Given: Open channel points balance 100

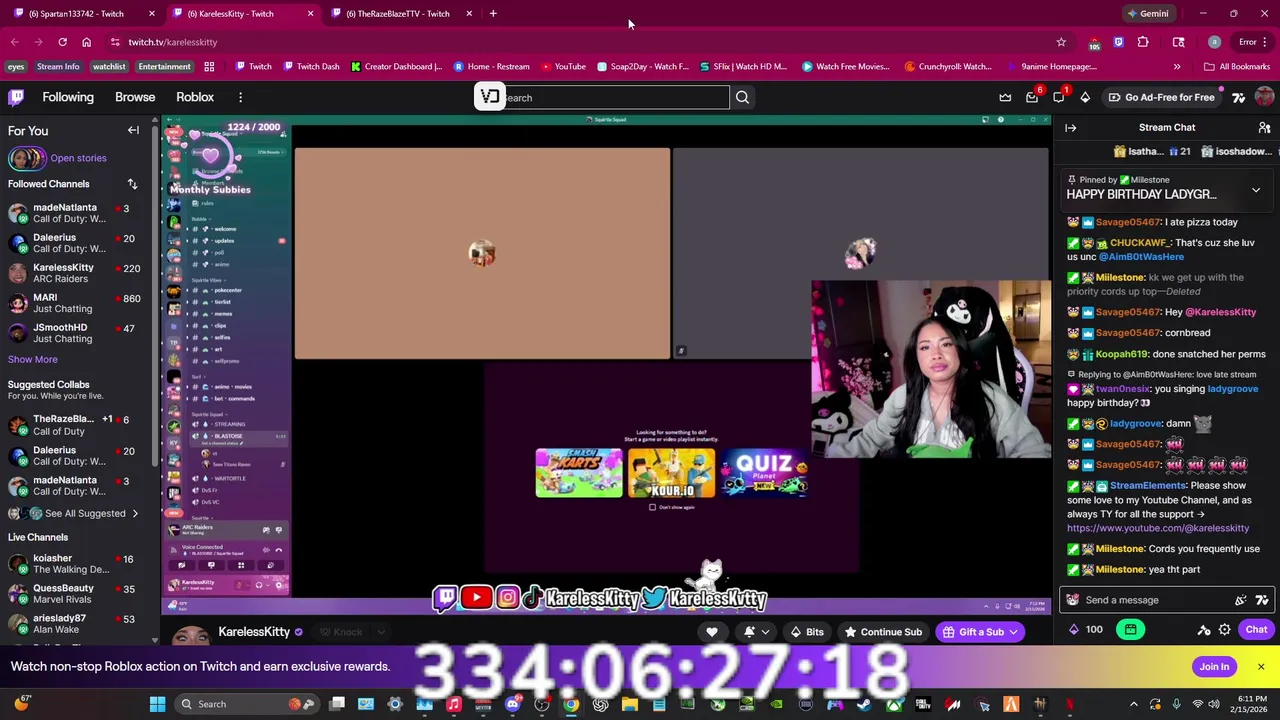Looking at the screenshot, I should 1086,630.
